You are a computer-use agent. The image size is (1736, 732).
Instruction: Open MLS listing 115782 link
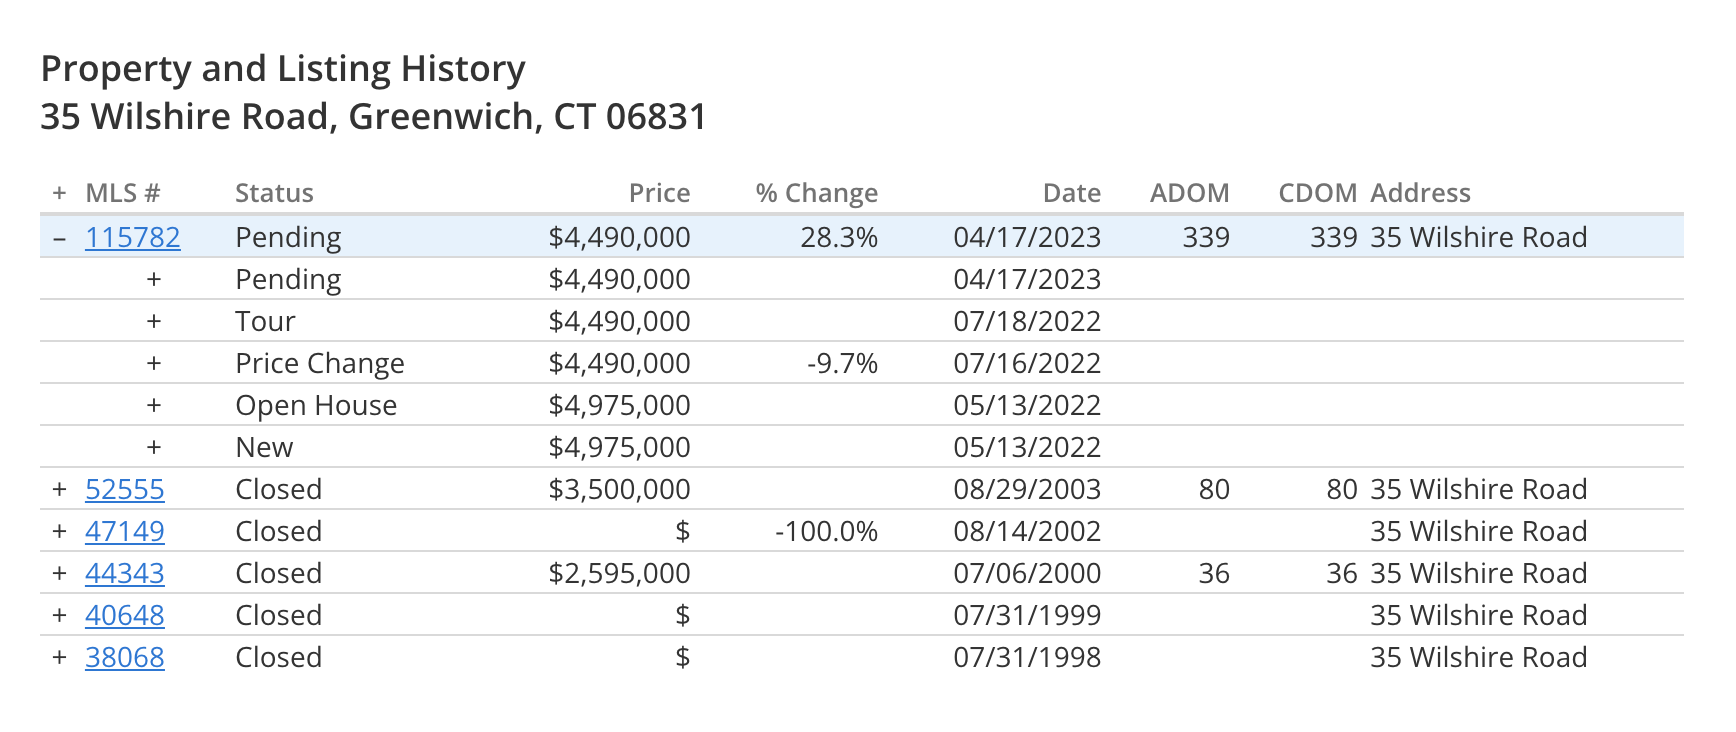(x=133, y=238)
